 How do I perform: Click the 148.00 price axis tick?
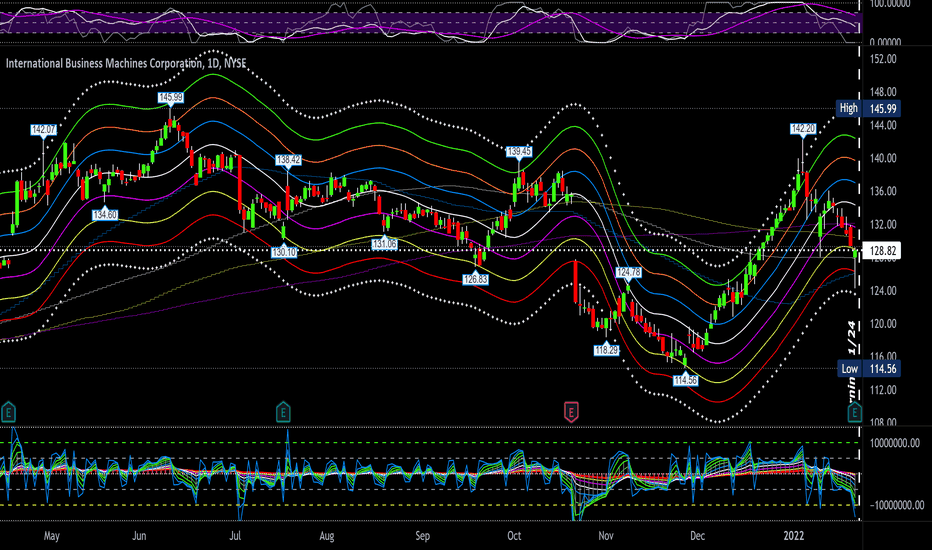(x=883, y=92)
